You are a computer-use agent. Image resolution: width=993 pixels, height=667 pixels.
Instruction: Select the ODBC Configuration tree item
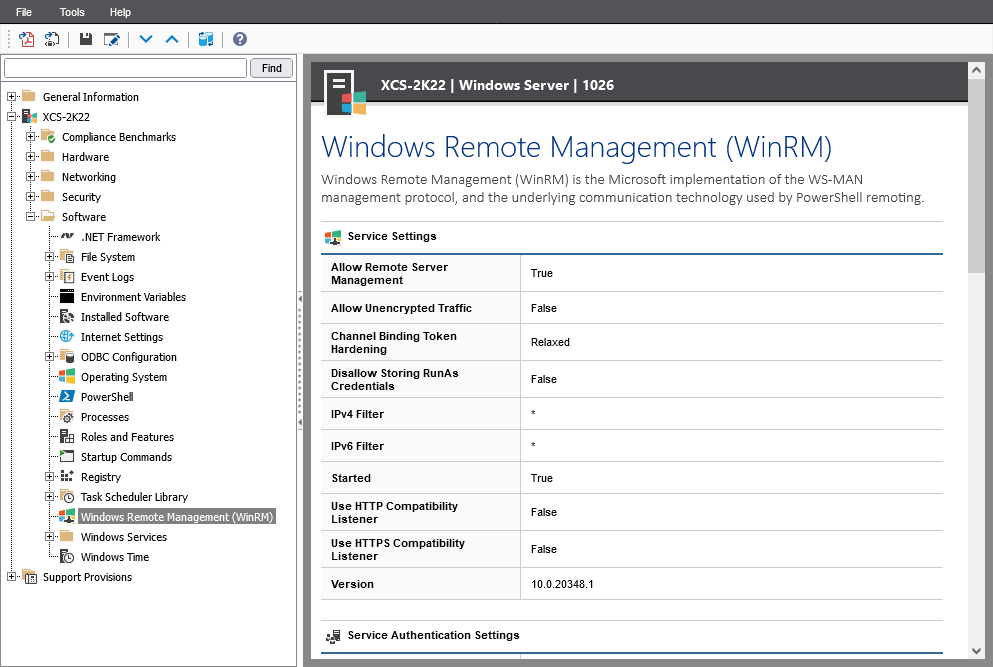129,357
